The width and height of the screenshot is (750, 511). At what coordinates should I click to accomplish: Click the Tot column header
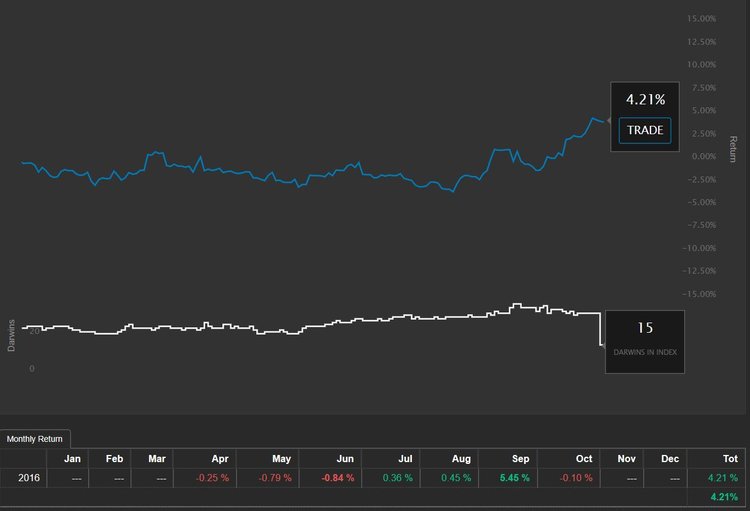(730, 458)
